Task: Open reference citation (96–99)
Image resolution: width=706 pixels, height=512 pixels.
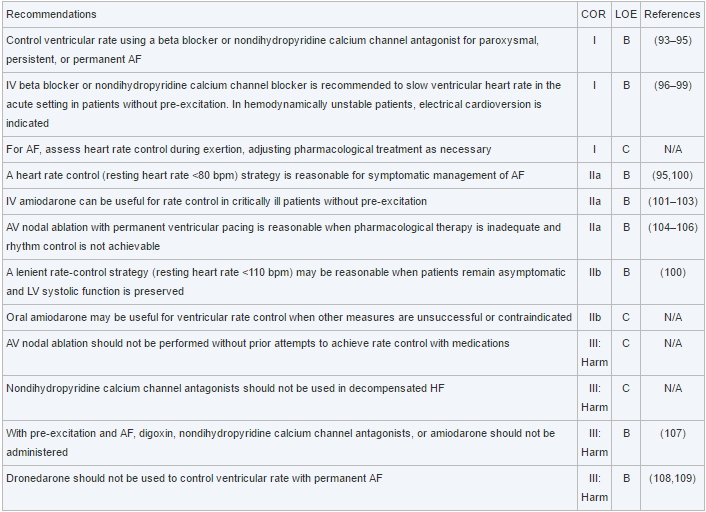Action: (x=672, y=85)
